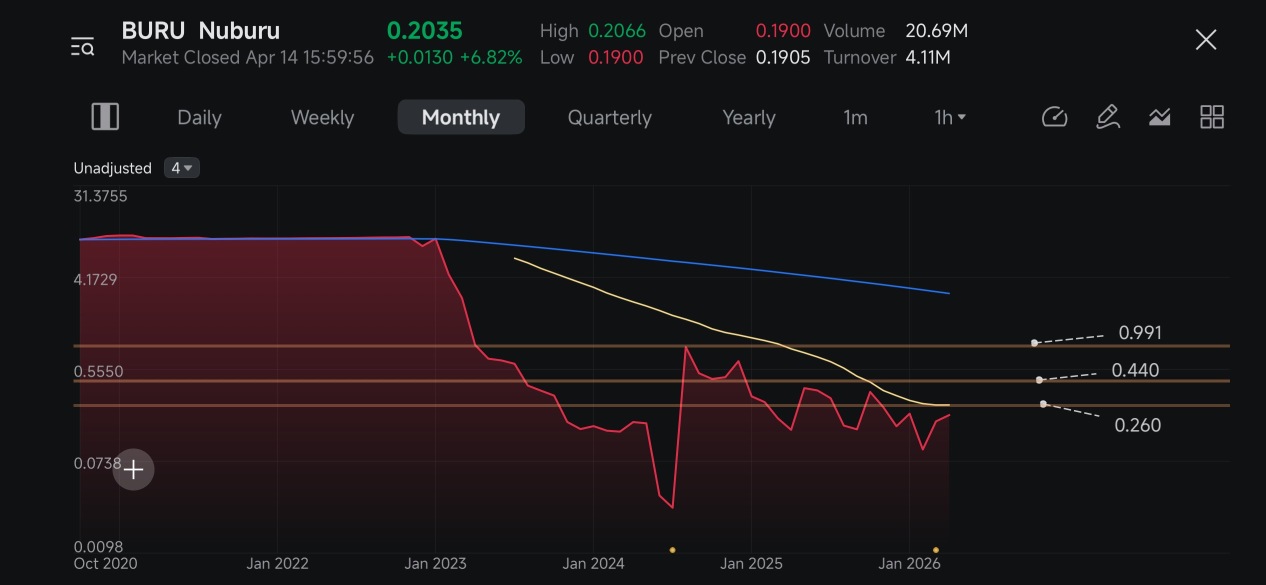Image resolution: width=1266 pixels, height=585 pixels.
Task: Tap the Jan 2023 date axis label
Action: click(435, 563)
